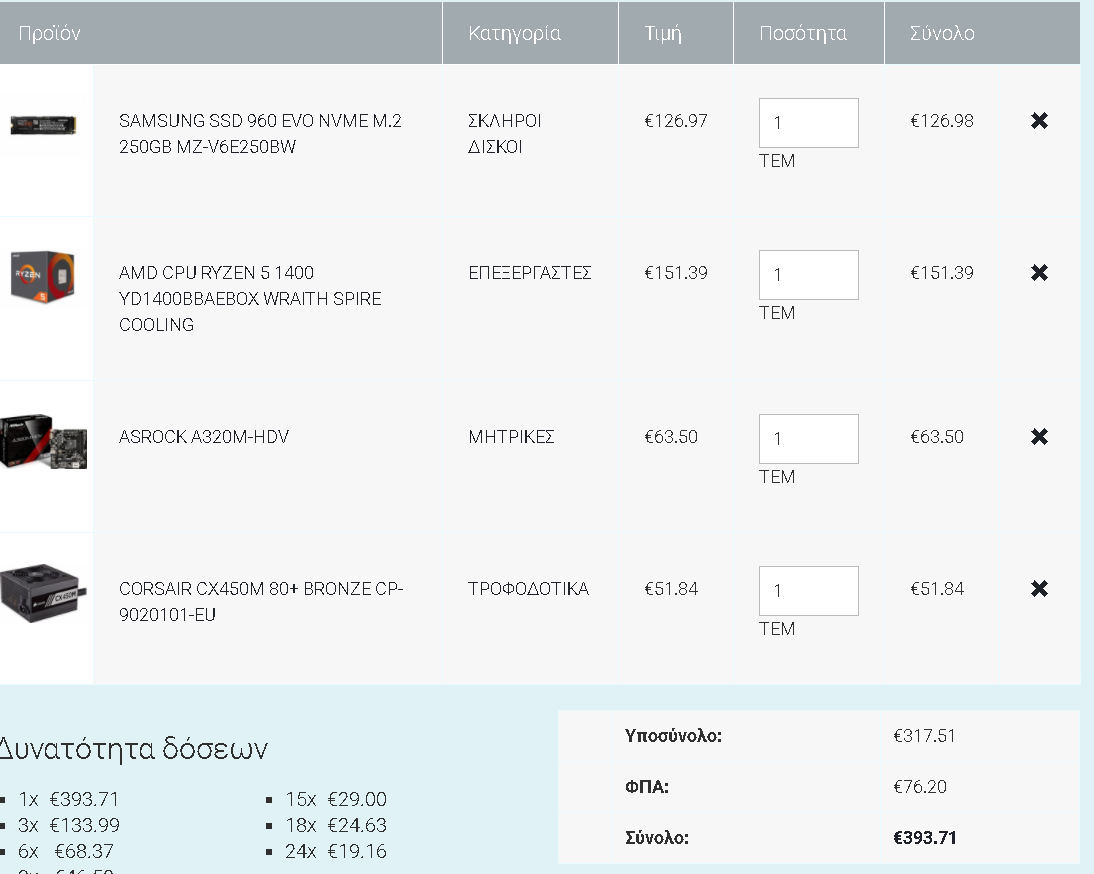Click the Σύνολο column header
This screenshot has height=874, width=1094.
point(942,33)
